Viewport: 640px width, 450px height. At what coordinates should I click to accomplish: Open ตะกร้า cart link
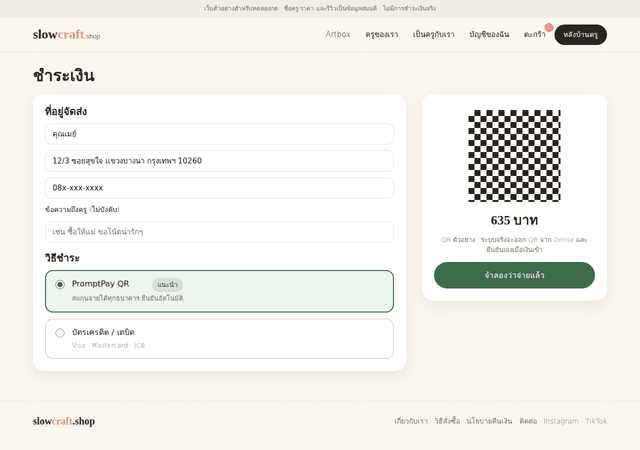[535, 35]
